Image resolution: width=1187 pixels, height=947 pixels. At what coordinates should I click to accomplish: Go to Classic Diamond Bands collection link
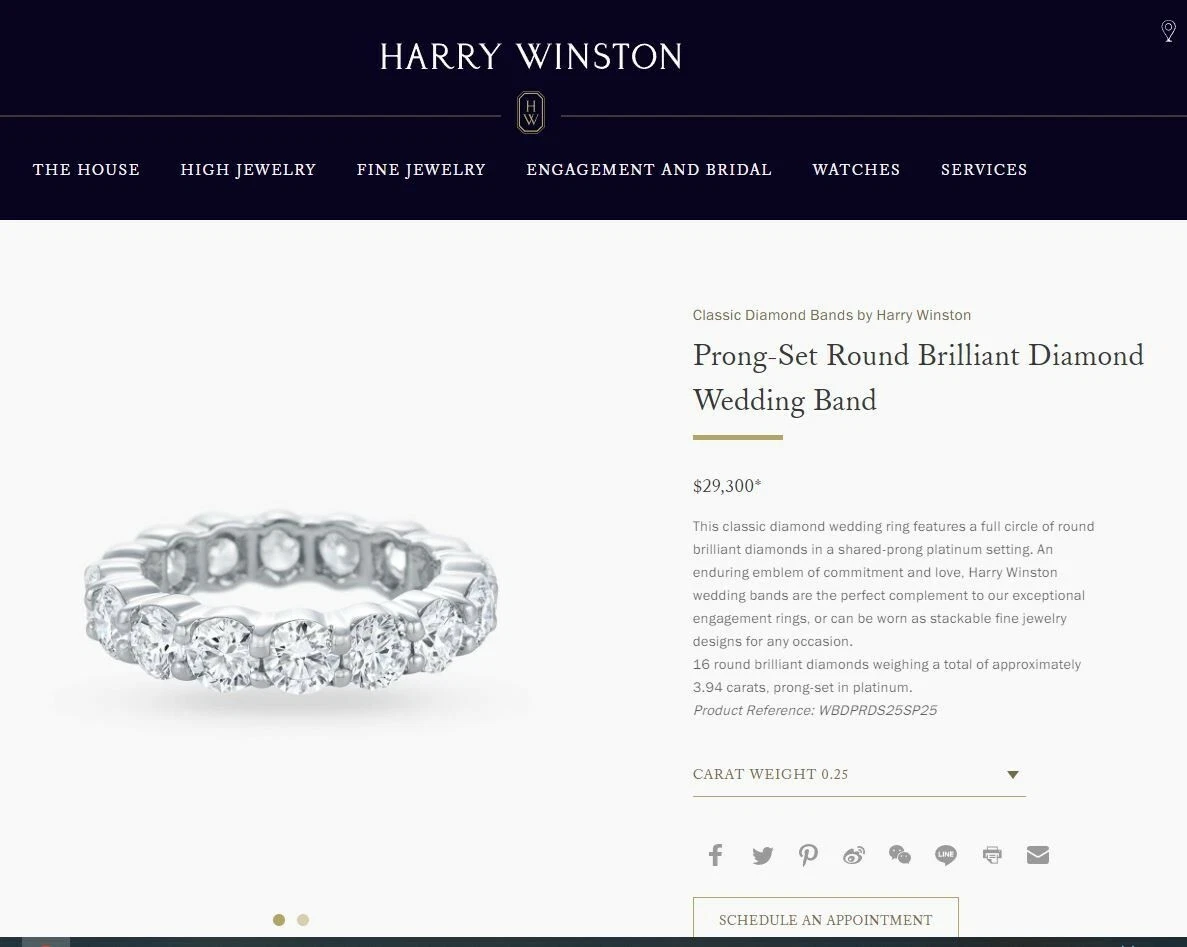(832, 315)
